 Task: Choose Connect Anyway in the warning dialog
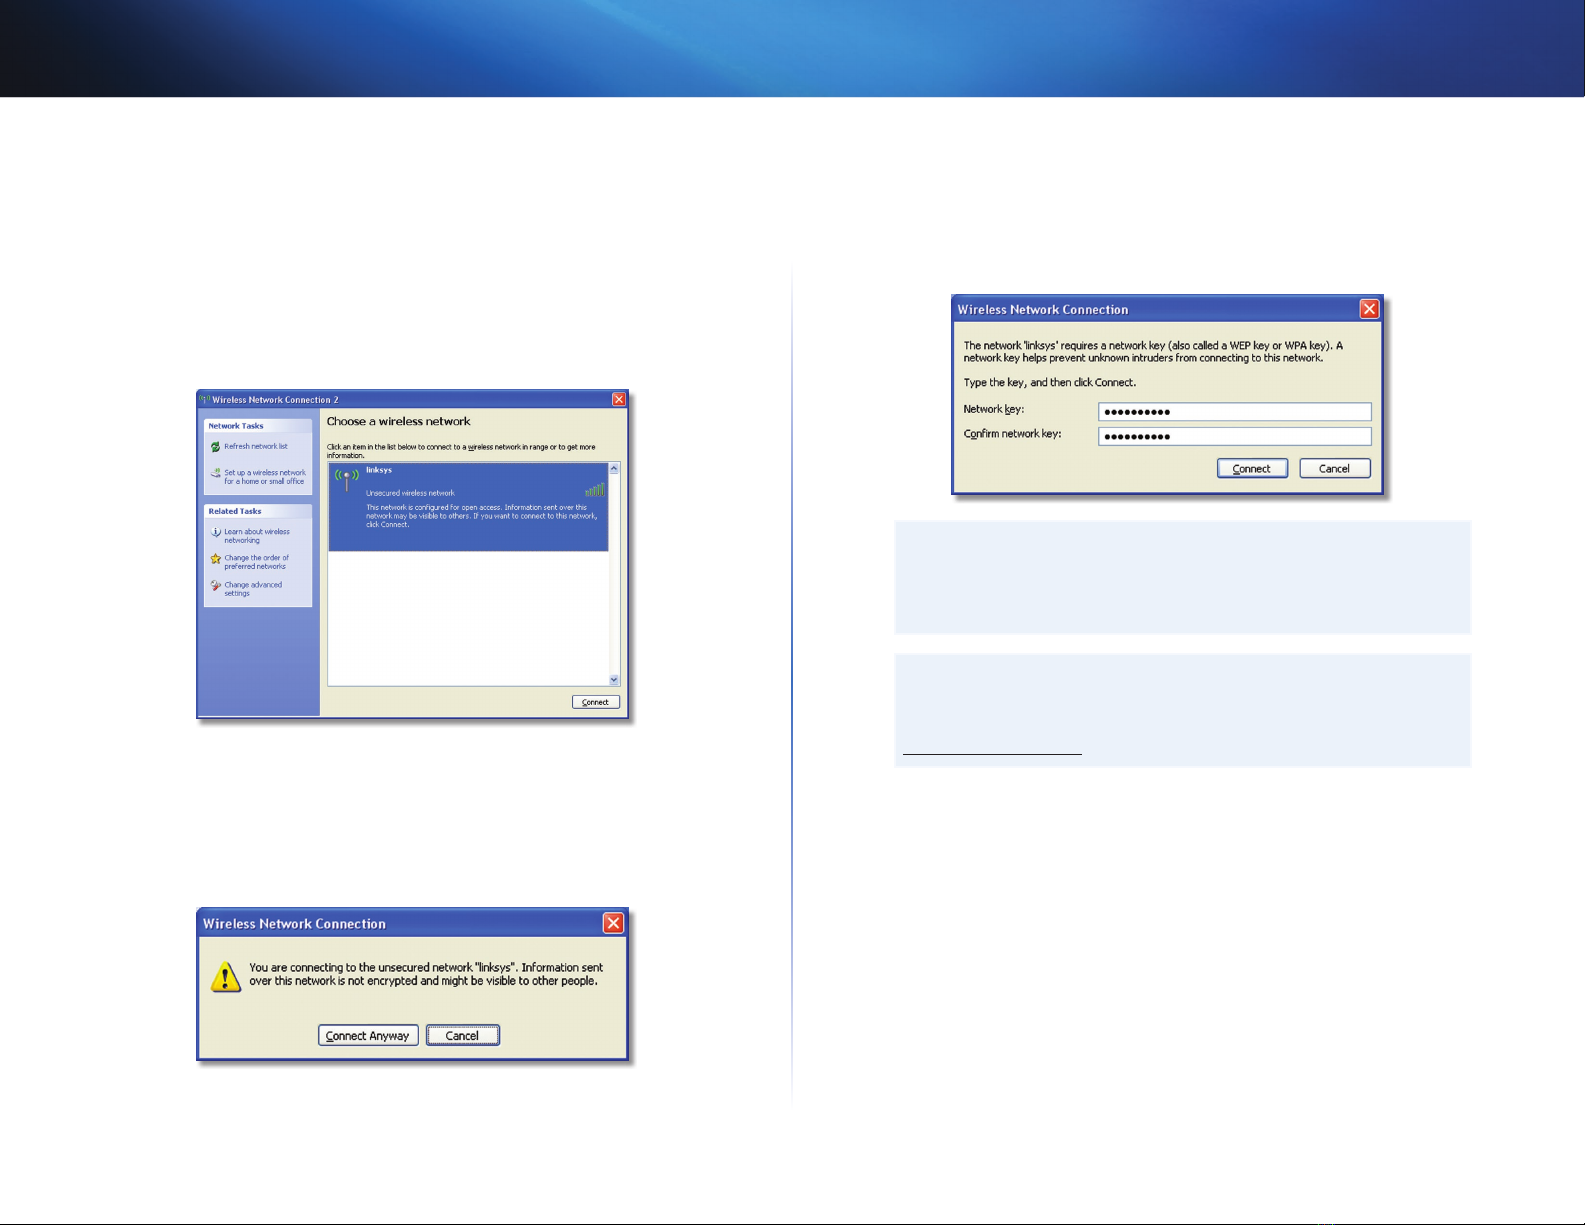[368, 1036]
